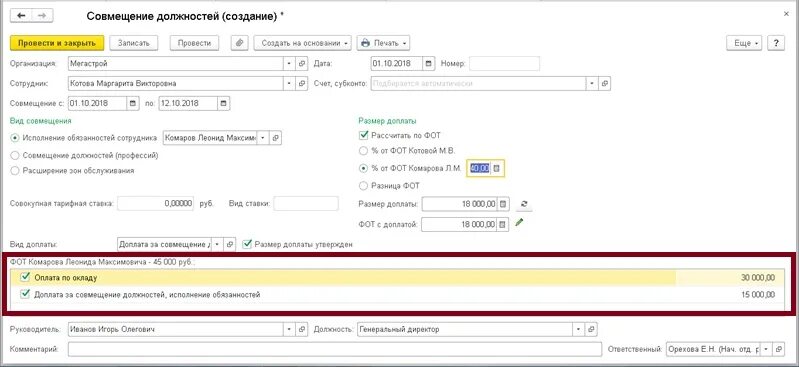Click the Провести и закрыть button
This screenshot has width=799, height=367.
(57, 43)
